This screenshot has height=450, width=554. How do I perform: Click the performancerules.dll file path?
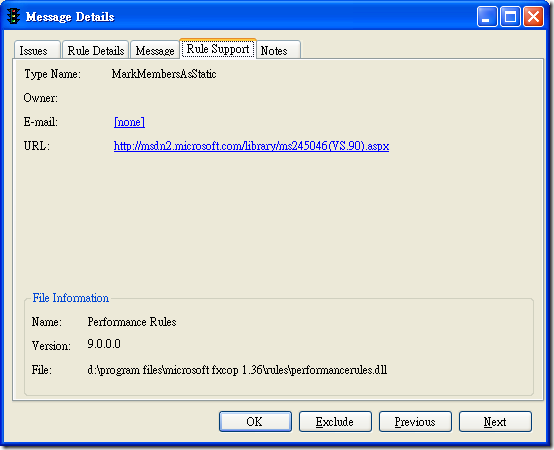point(237,370)
